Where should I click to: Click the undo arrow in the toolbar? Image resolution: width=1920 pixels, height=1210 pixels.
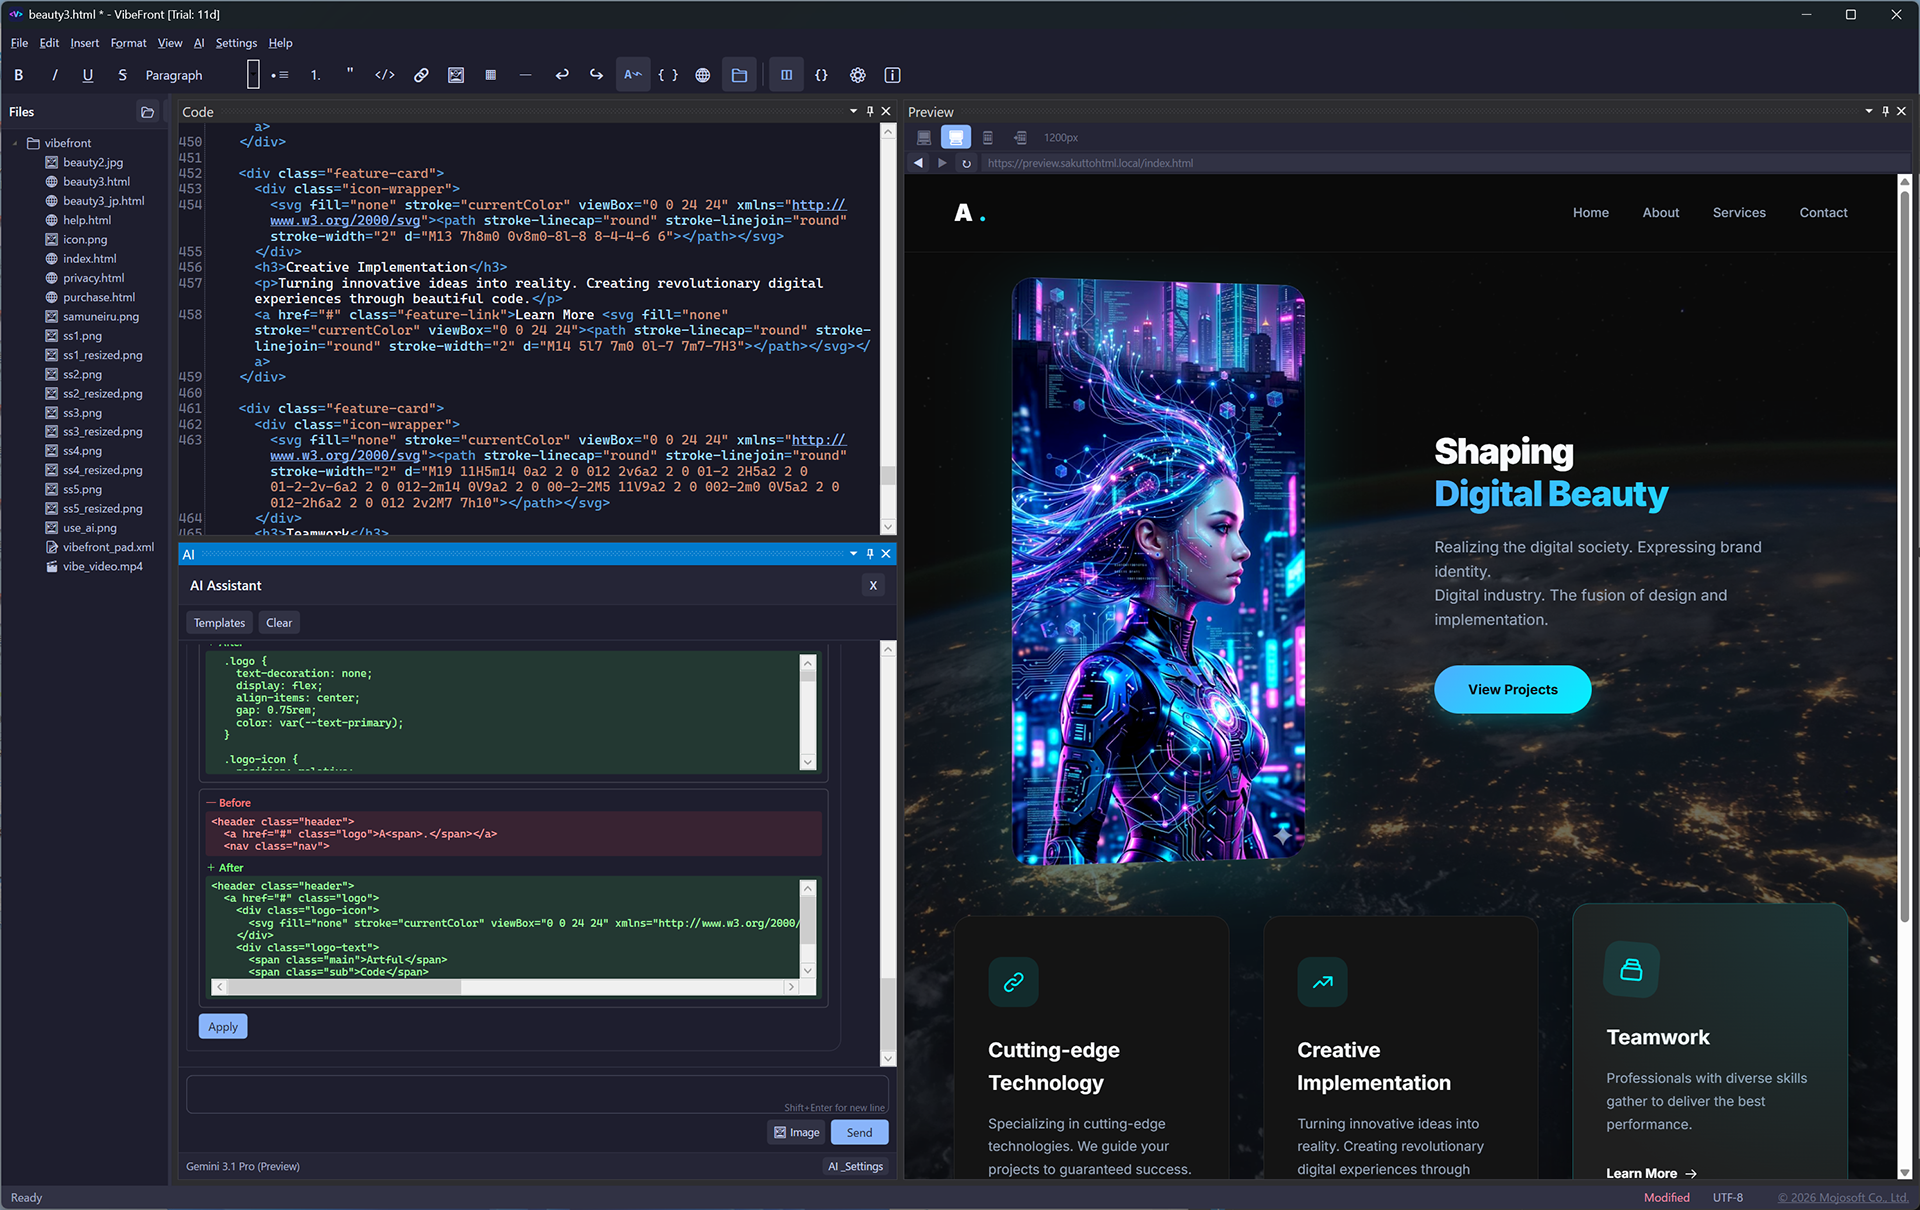click(562, 74)
